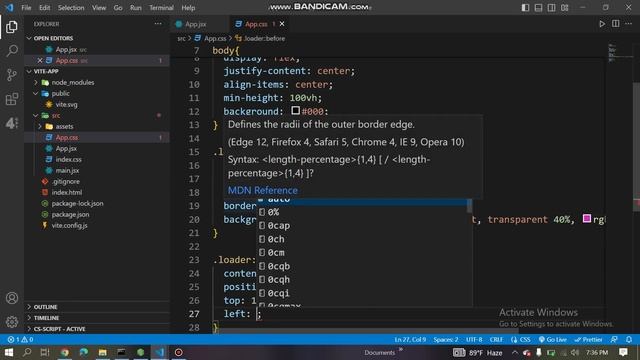Open Task View on taskbar
640x360 pixels.
[45, 352]
